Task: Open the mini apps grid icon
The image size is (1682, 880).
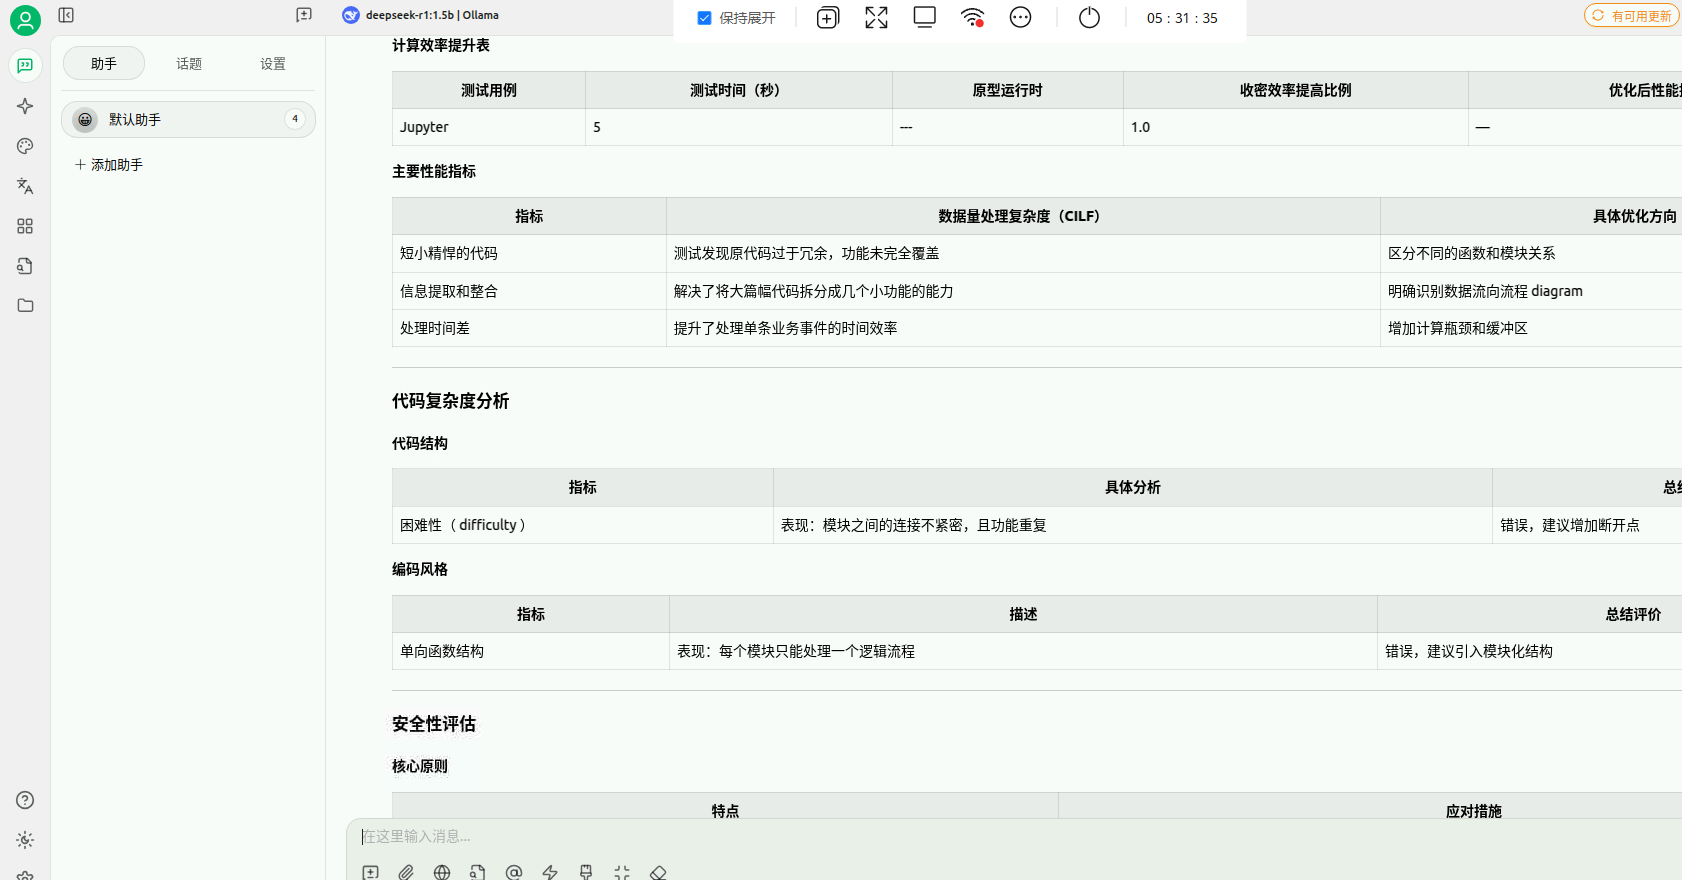Action: point(25,226)
